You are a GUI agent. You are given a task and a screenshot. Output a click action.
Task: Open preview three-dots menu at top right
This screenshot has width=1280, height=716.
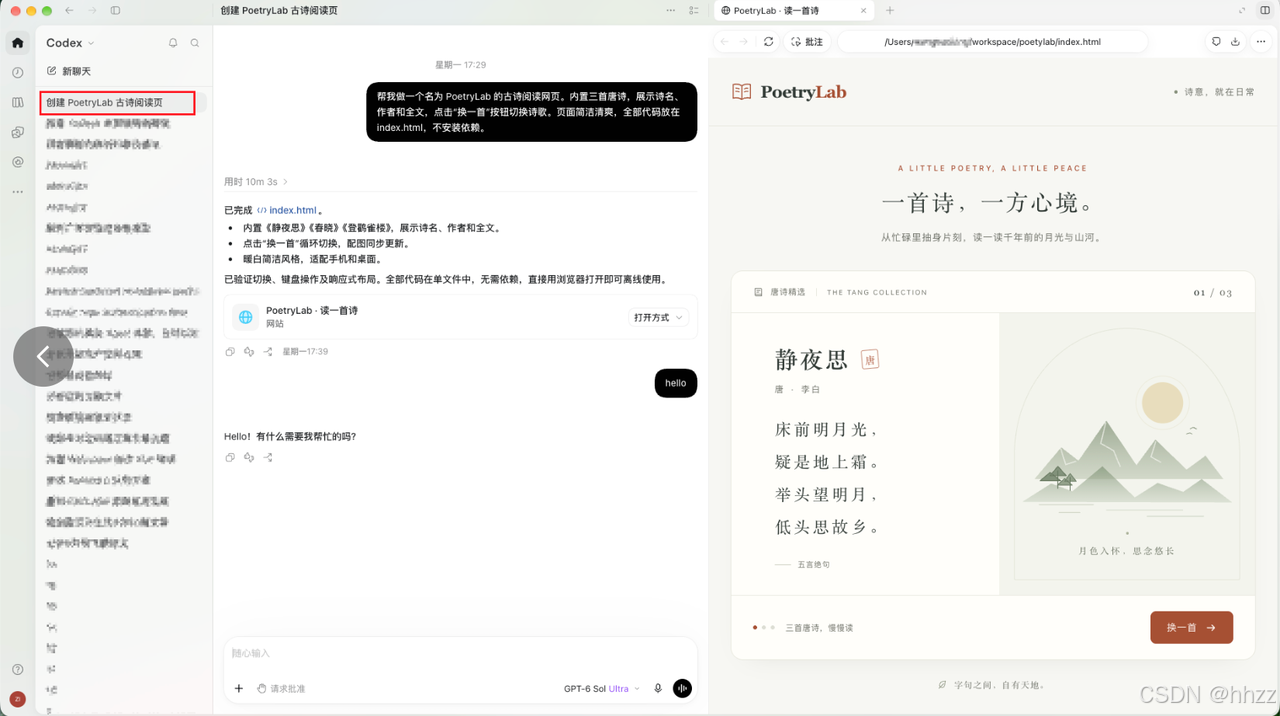1261,42
